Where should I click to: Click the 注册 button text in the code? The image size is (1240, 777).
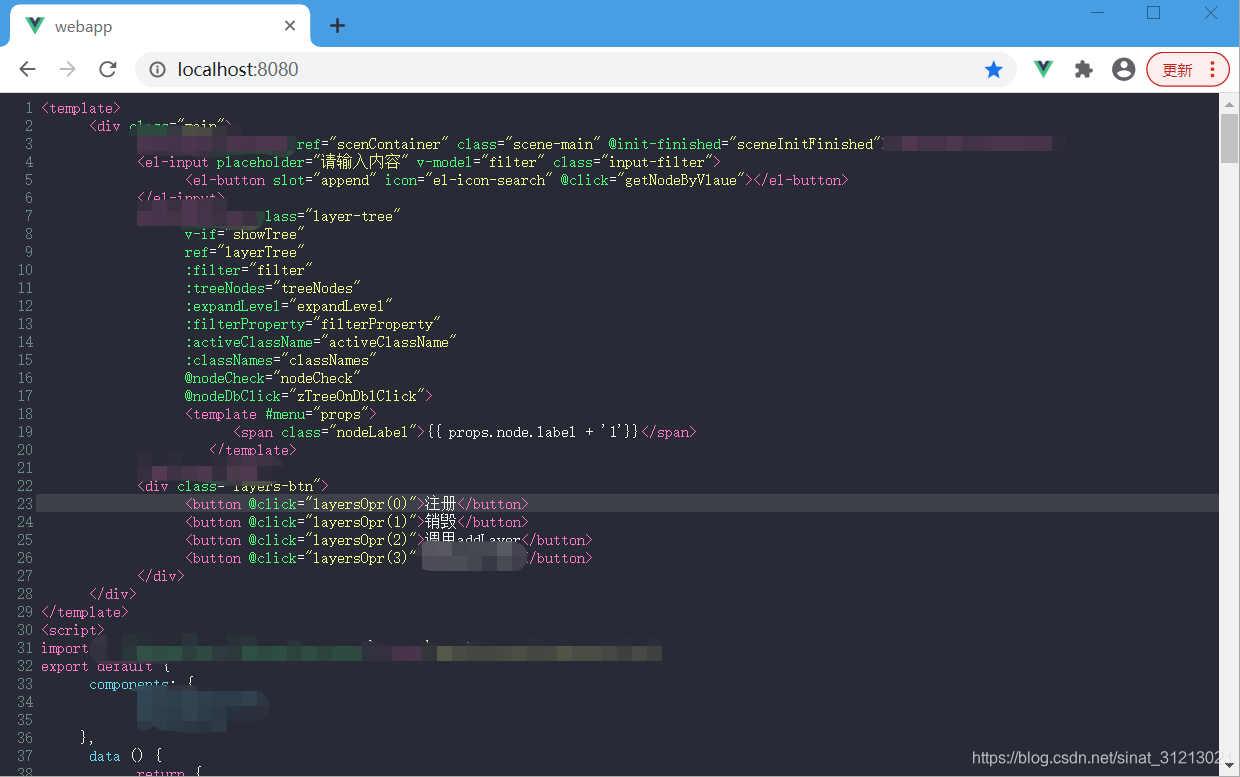point(439,504)
